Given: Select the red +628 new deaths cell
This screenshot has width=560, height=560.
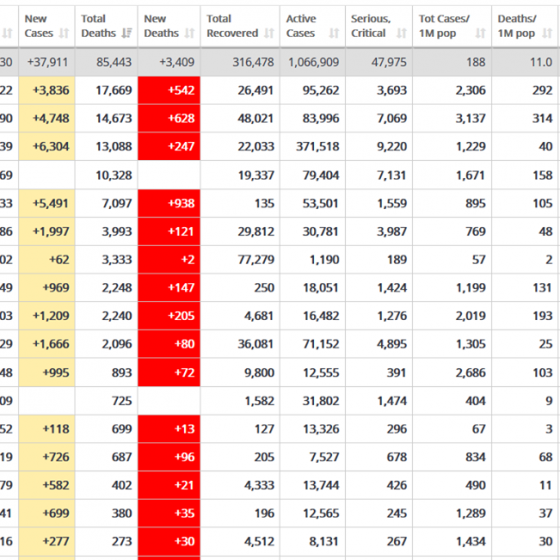Looking at the screenshot, I should 169,118.
